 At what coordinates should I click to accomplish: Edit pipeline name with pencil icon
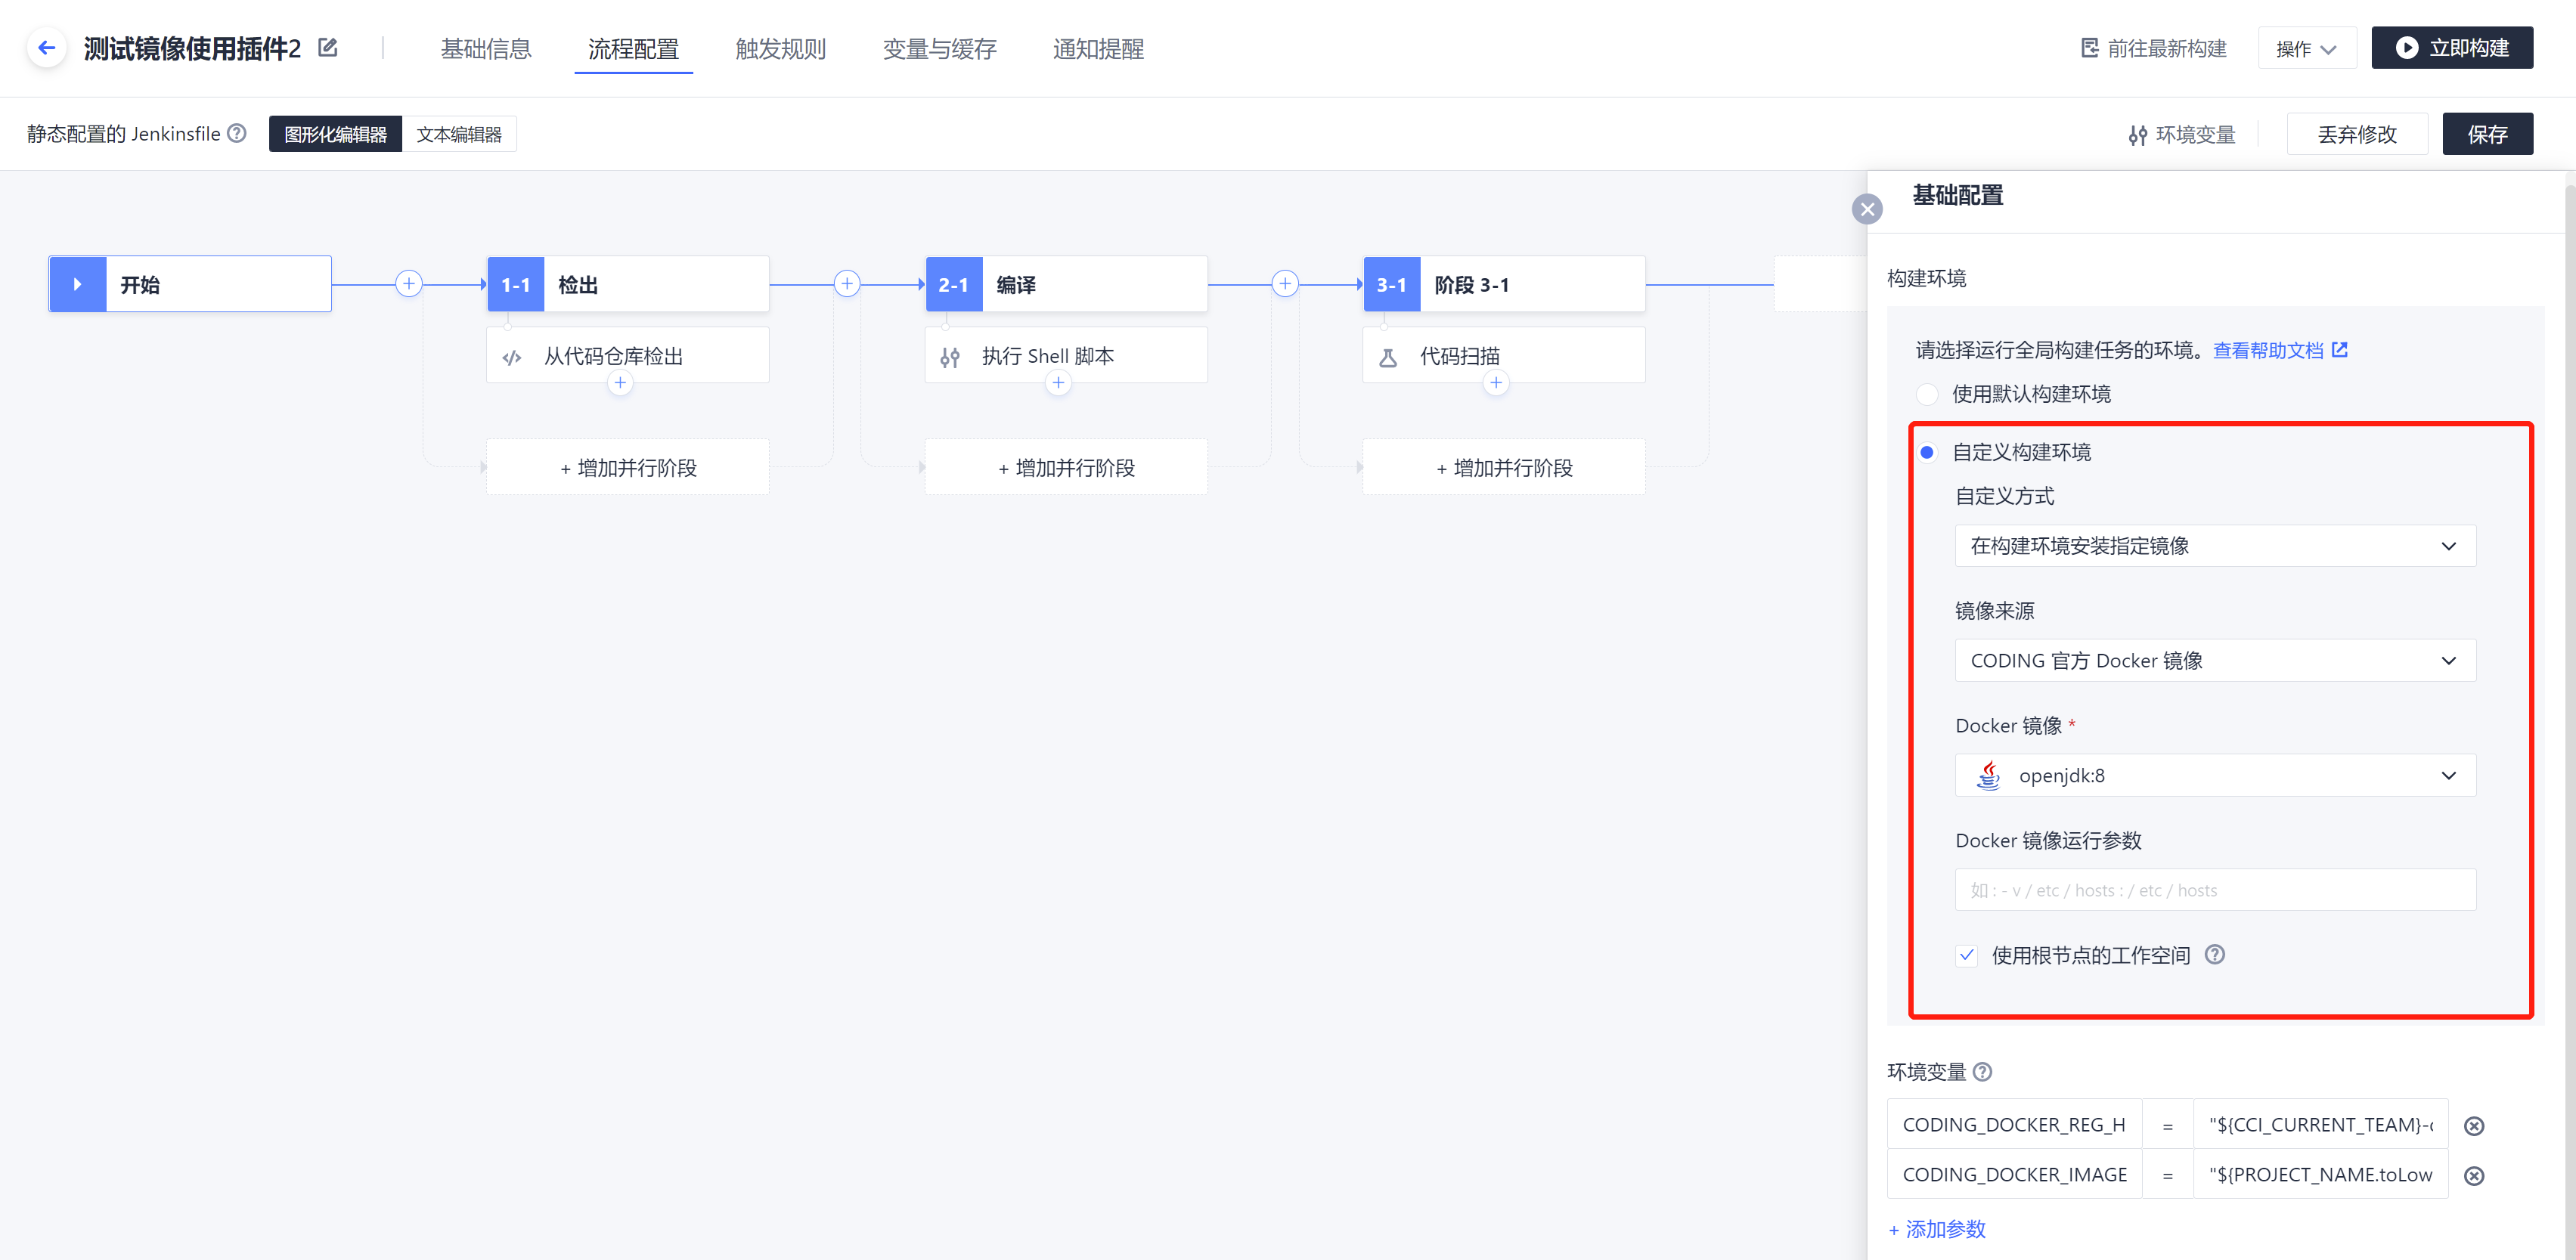(x=327, y=48)
